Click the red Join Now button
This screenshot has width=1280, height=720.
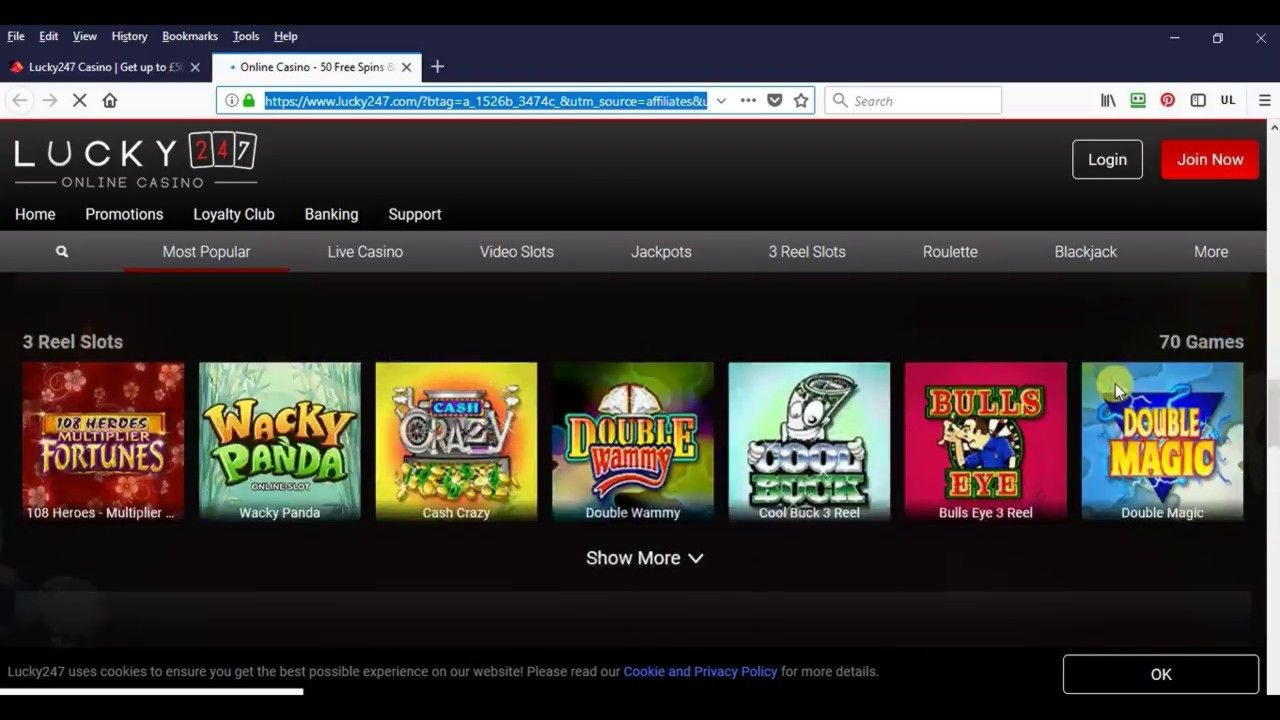(x=1210, y=159)
